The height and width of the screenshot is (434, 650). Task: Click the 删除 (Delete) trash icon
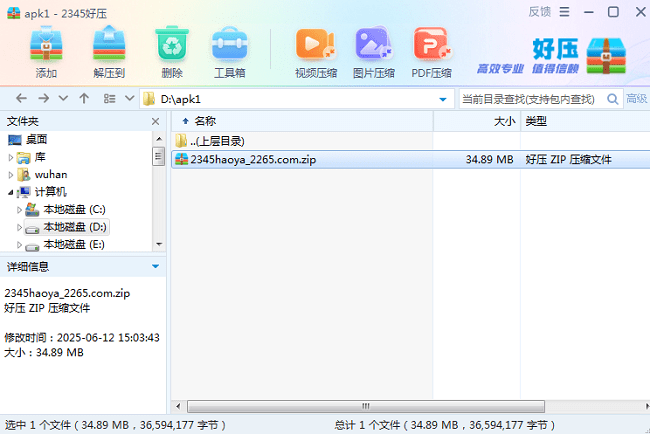click(x=172, y=53)
